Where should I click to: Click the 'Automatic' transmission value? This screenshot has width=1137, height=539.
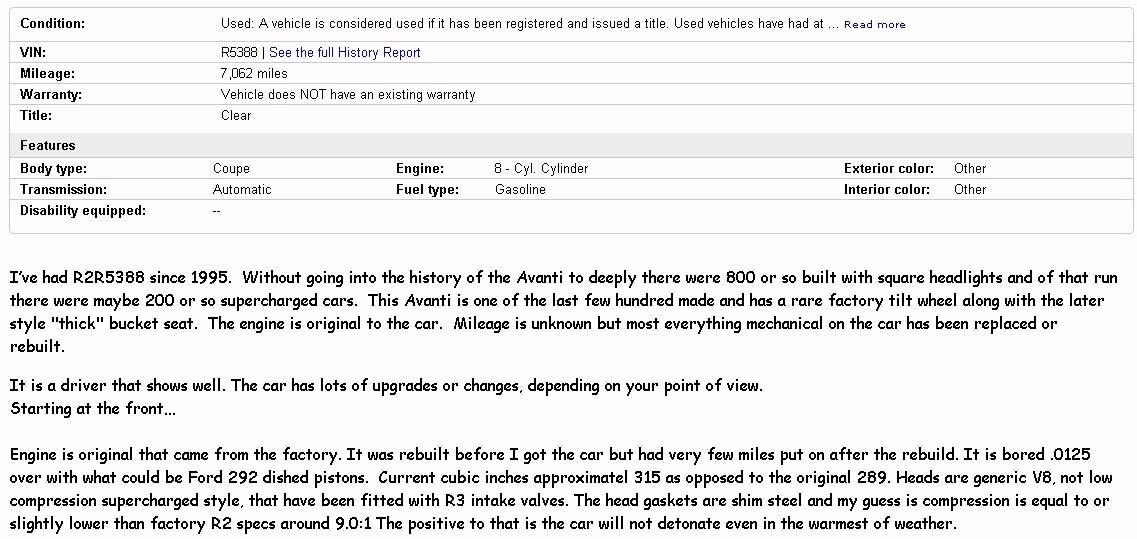click(x=242, y=189)
